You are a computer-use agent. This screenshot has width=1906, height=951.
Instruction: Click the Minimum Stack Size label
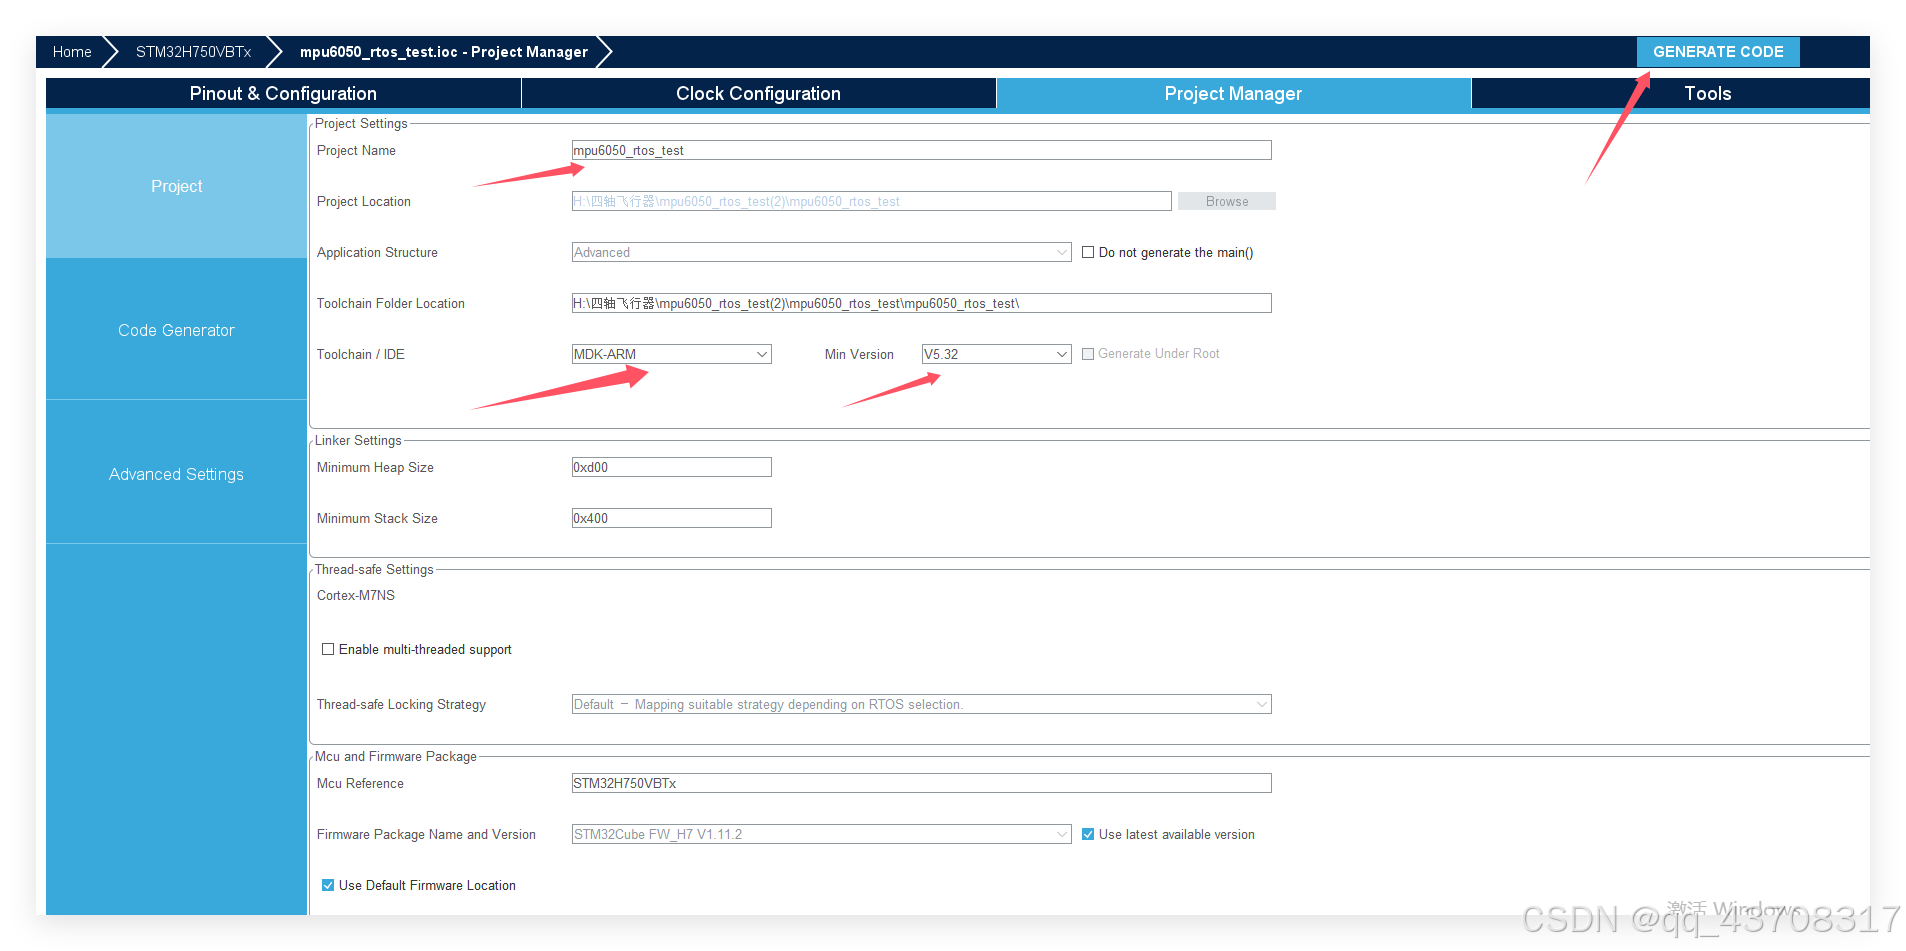tap(377, 518)
